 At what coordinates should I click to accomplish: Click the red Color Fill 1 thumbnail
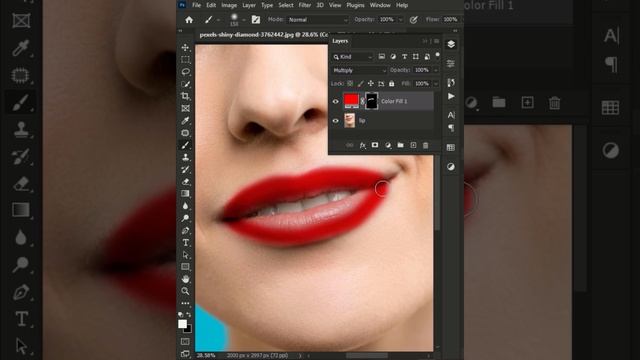(x=351, y=101)
